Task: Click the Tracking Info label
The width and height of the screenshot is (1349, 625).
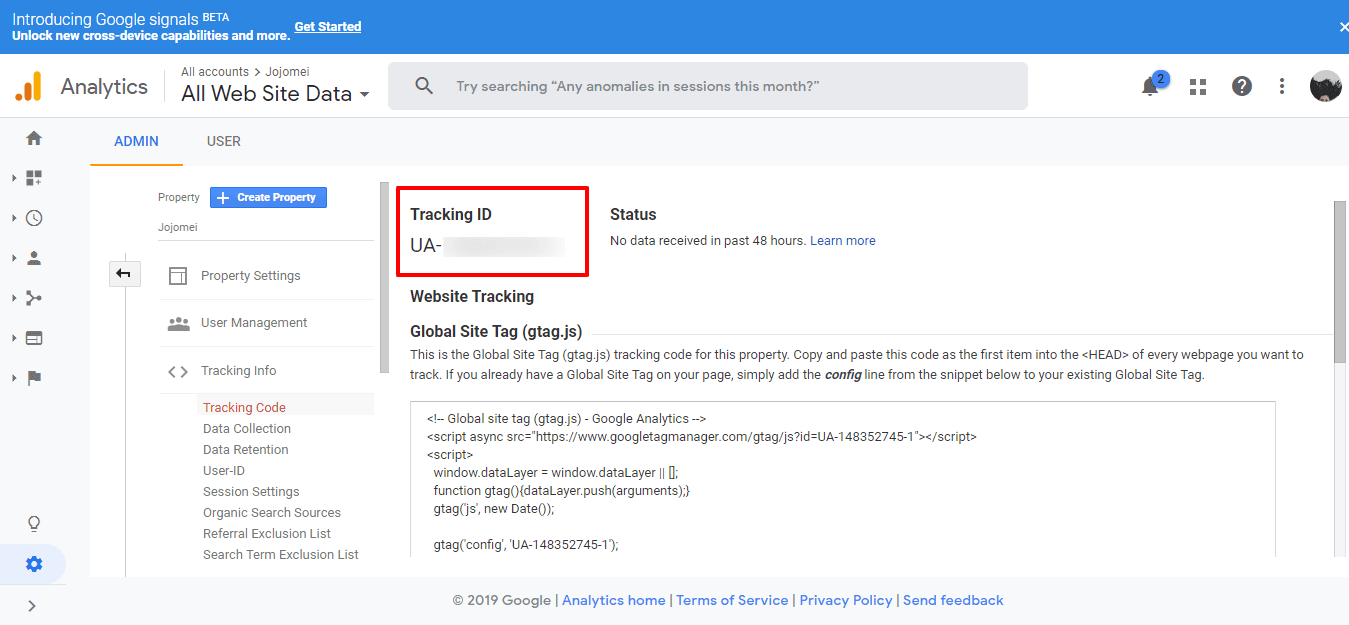Action: coord(239,371)
